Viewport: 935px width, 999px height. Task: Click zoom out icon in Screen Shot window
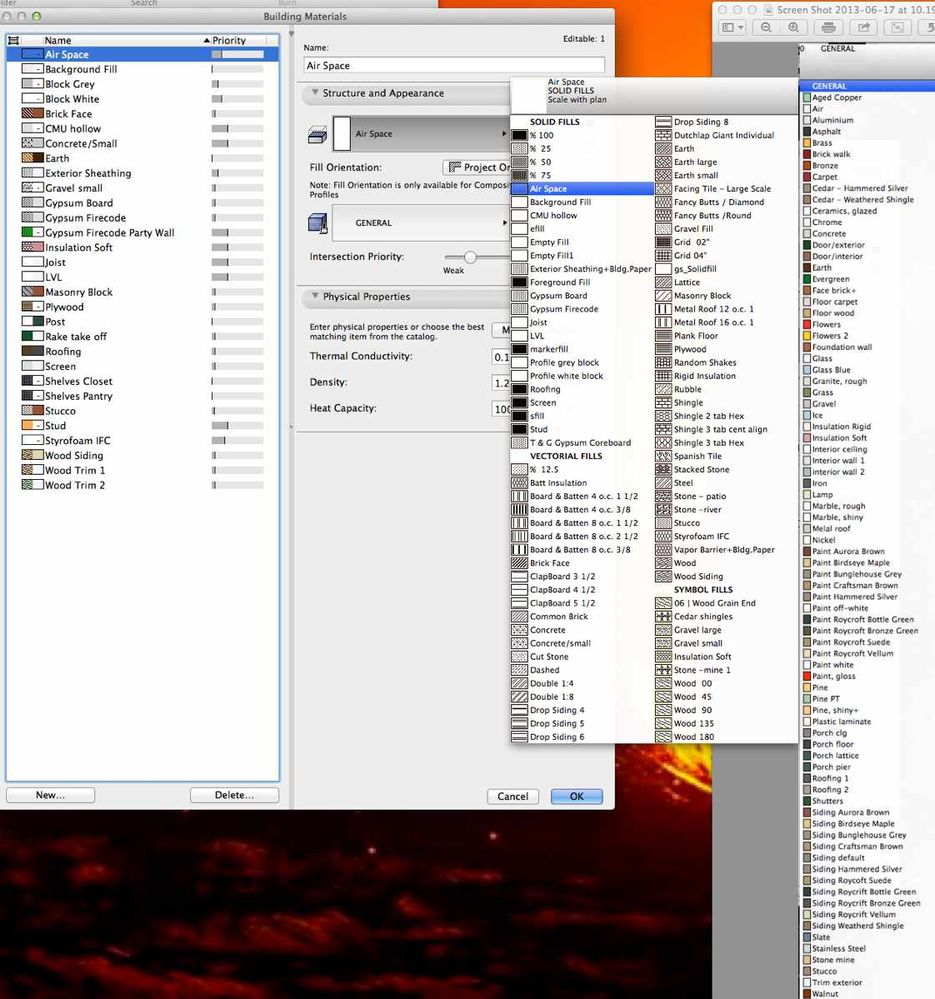point(766,27)
